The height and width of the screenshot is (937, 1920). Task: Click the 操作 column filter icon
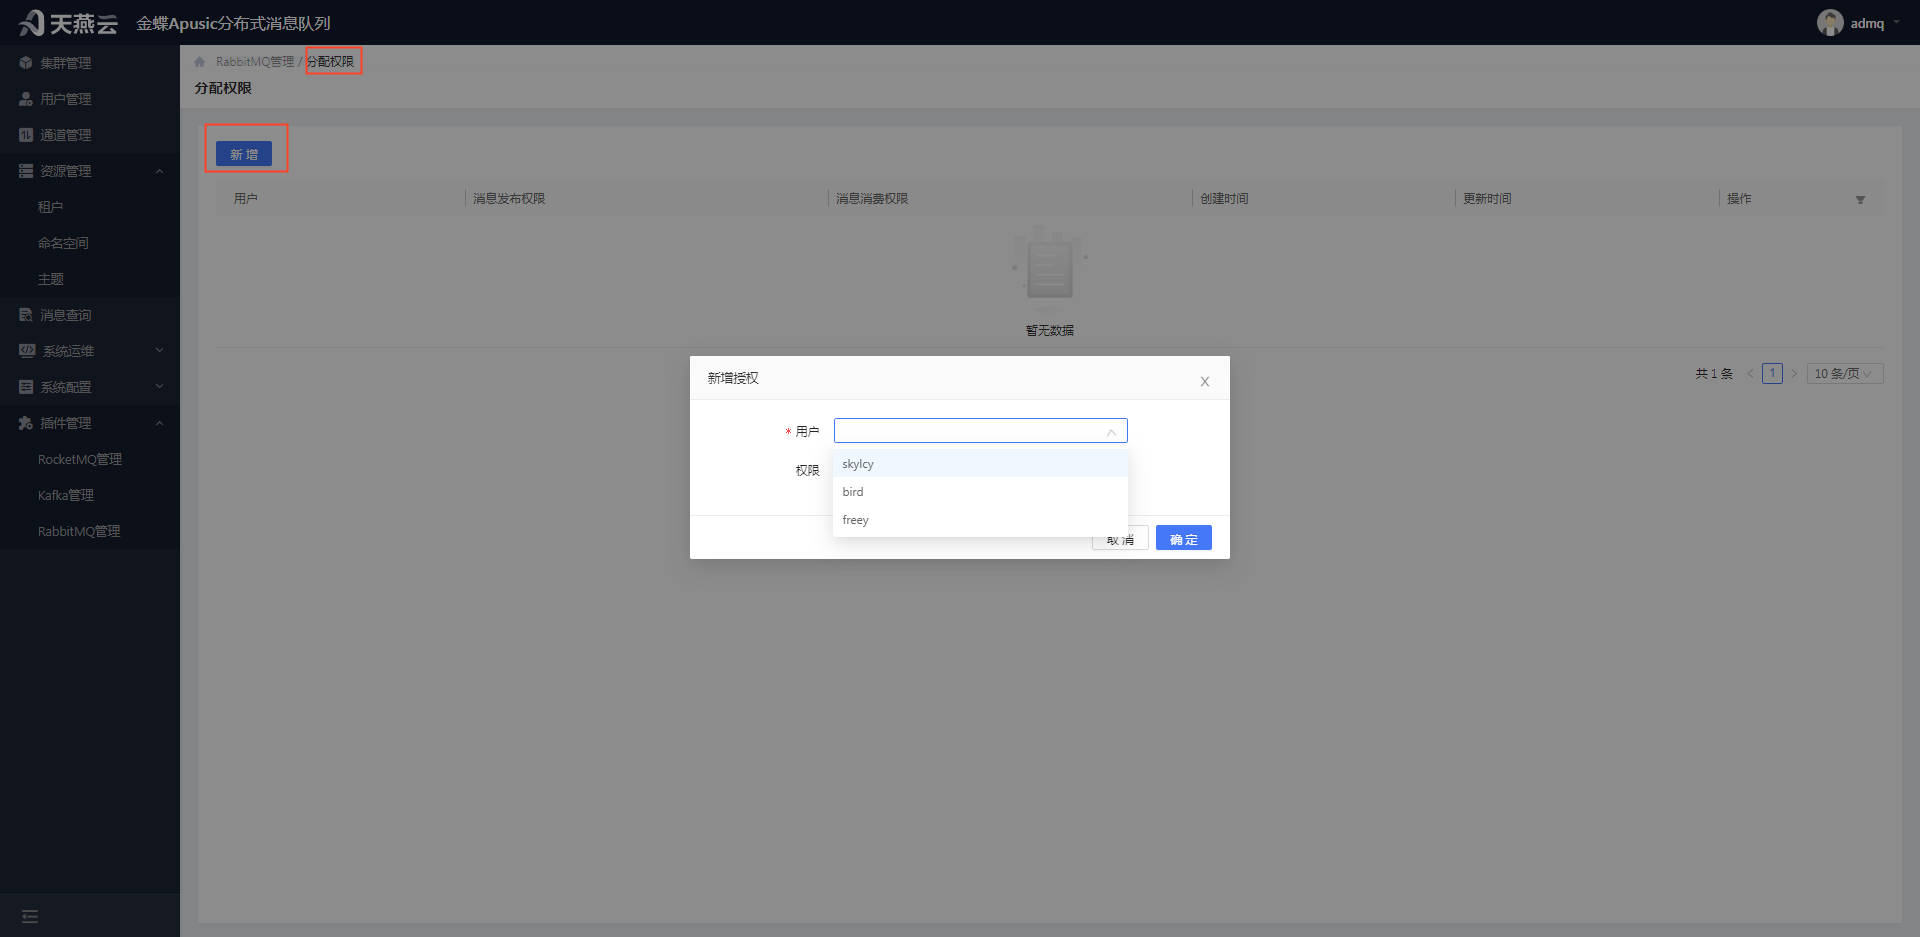[x=1860, y=199]
